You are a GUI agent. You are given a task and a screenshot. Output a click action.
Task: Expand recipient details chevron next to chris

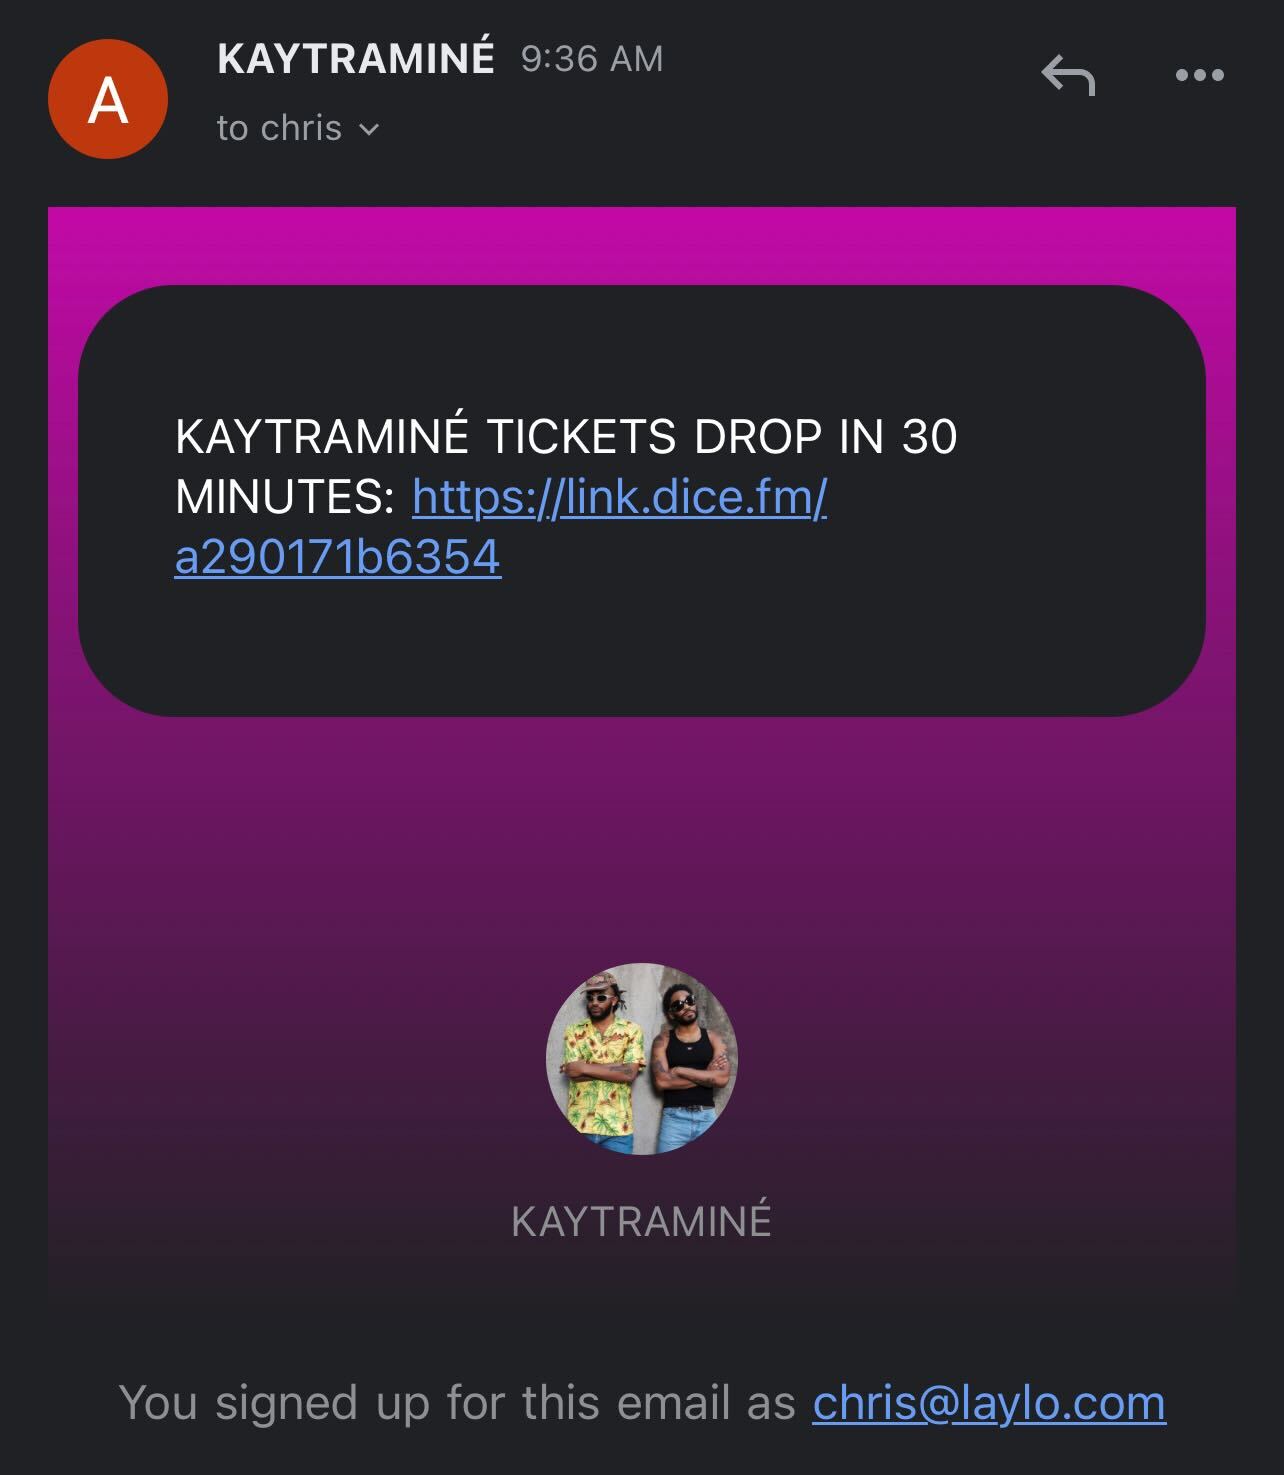click(368, 129)
